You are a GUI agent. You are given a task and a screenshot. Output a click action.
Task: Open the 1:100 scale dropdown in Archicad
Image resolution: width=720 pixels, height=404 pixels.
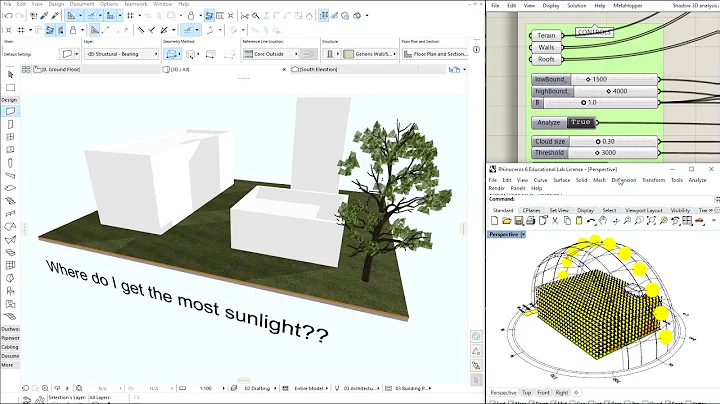click(208, 388)
